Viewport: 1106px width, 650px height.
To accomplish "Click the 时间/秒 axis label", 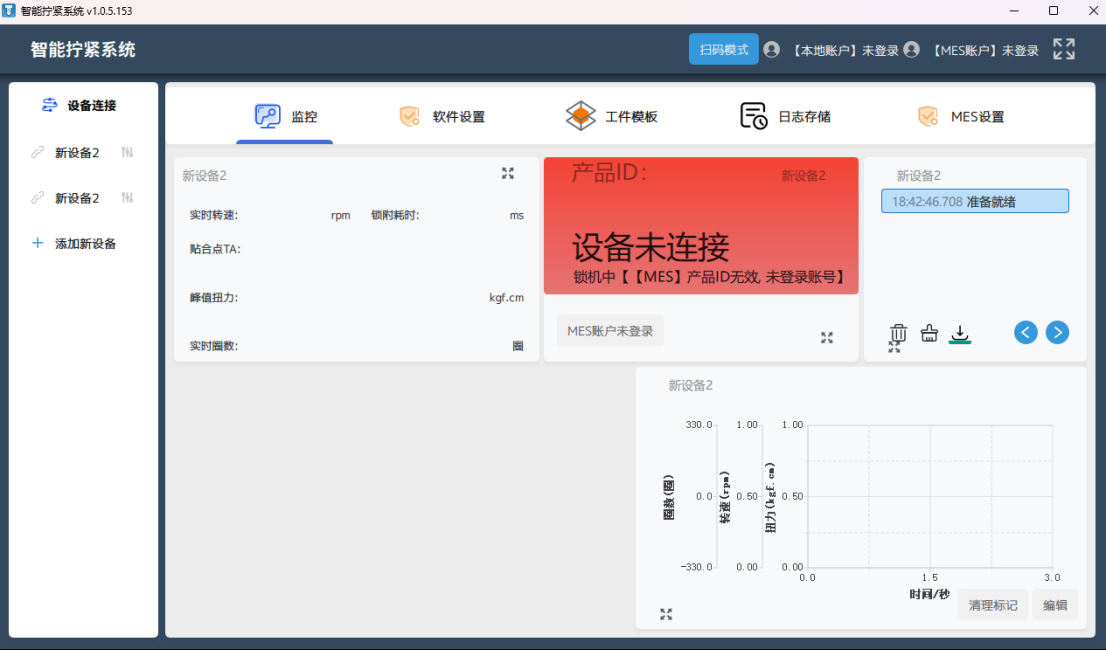I will click(930, 594).
